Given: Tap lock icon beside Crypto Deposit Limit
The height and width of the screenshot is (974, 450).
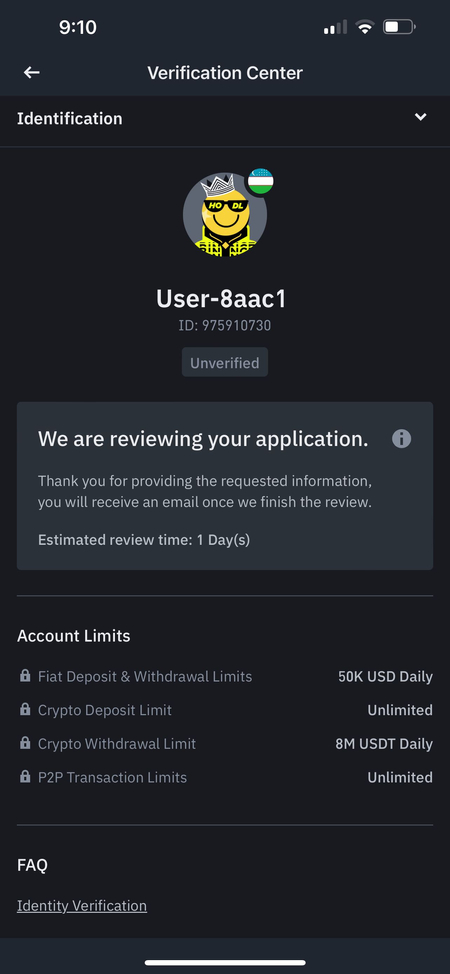Looking at the screenshot, I should tap(25, 709).
